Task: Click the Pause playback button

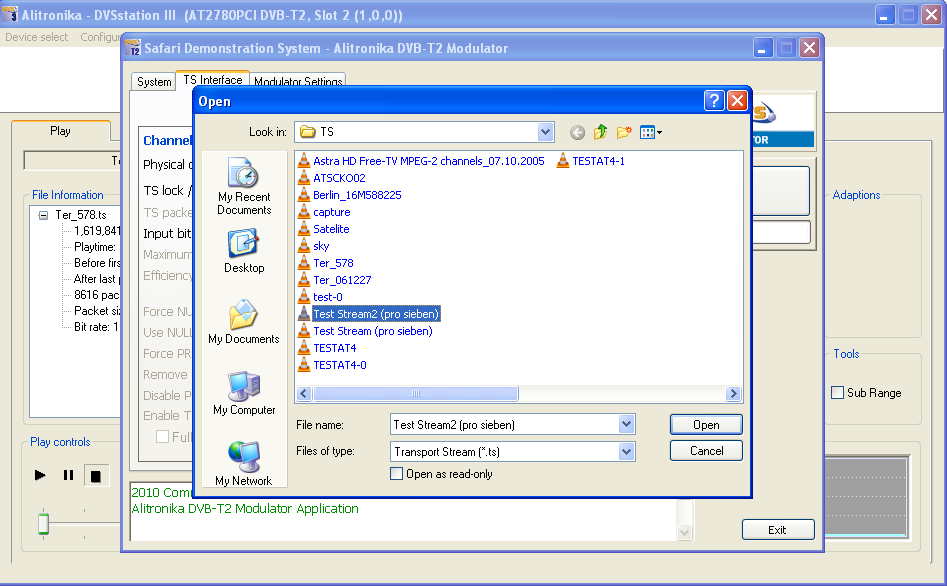Action: point(68,475)
